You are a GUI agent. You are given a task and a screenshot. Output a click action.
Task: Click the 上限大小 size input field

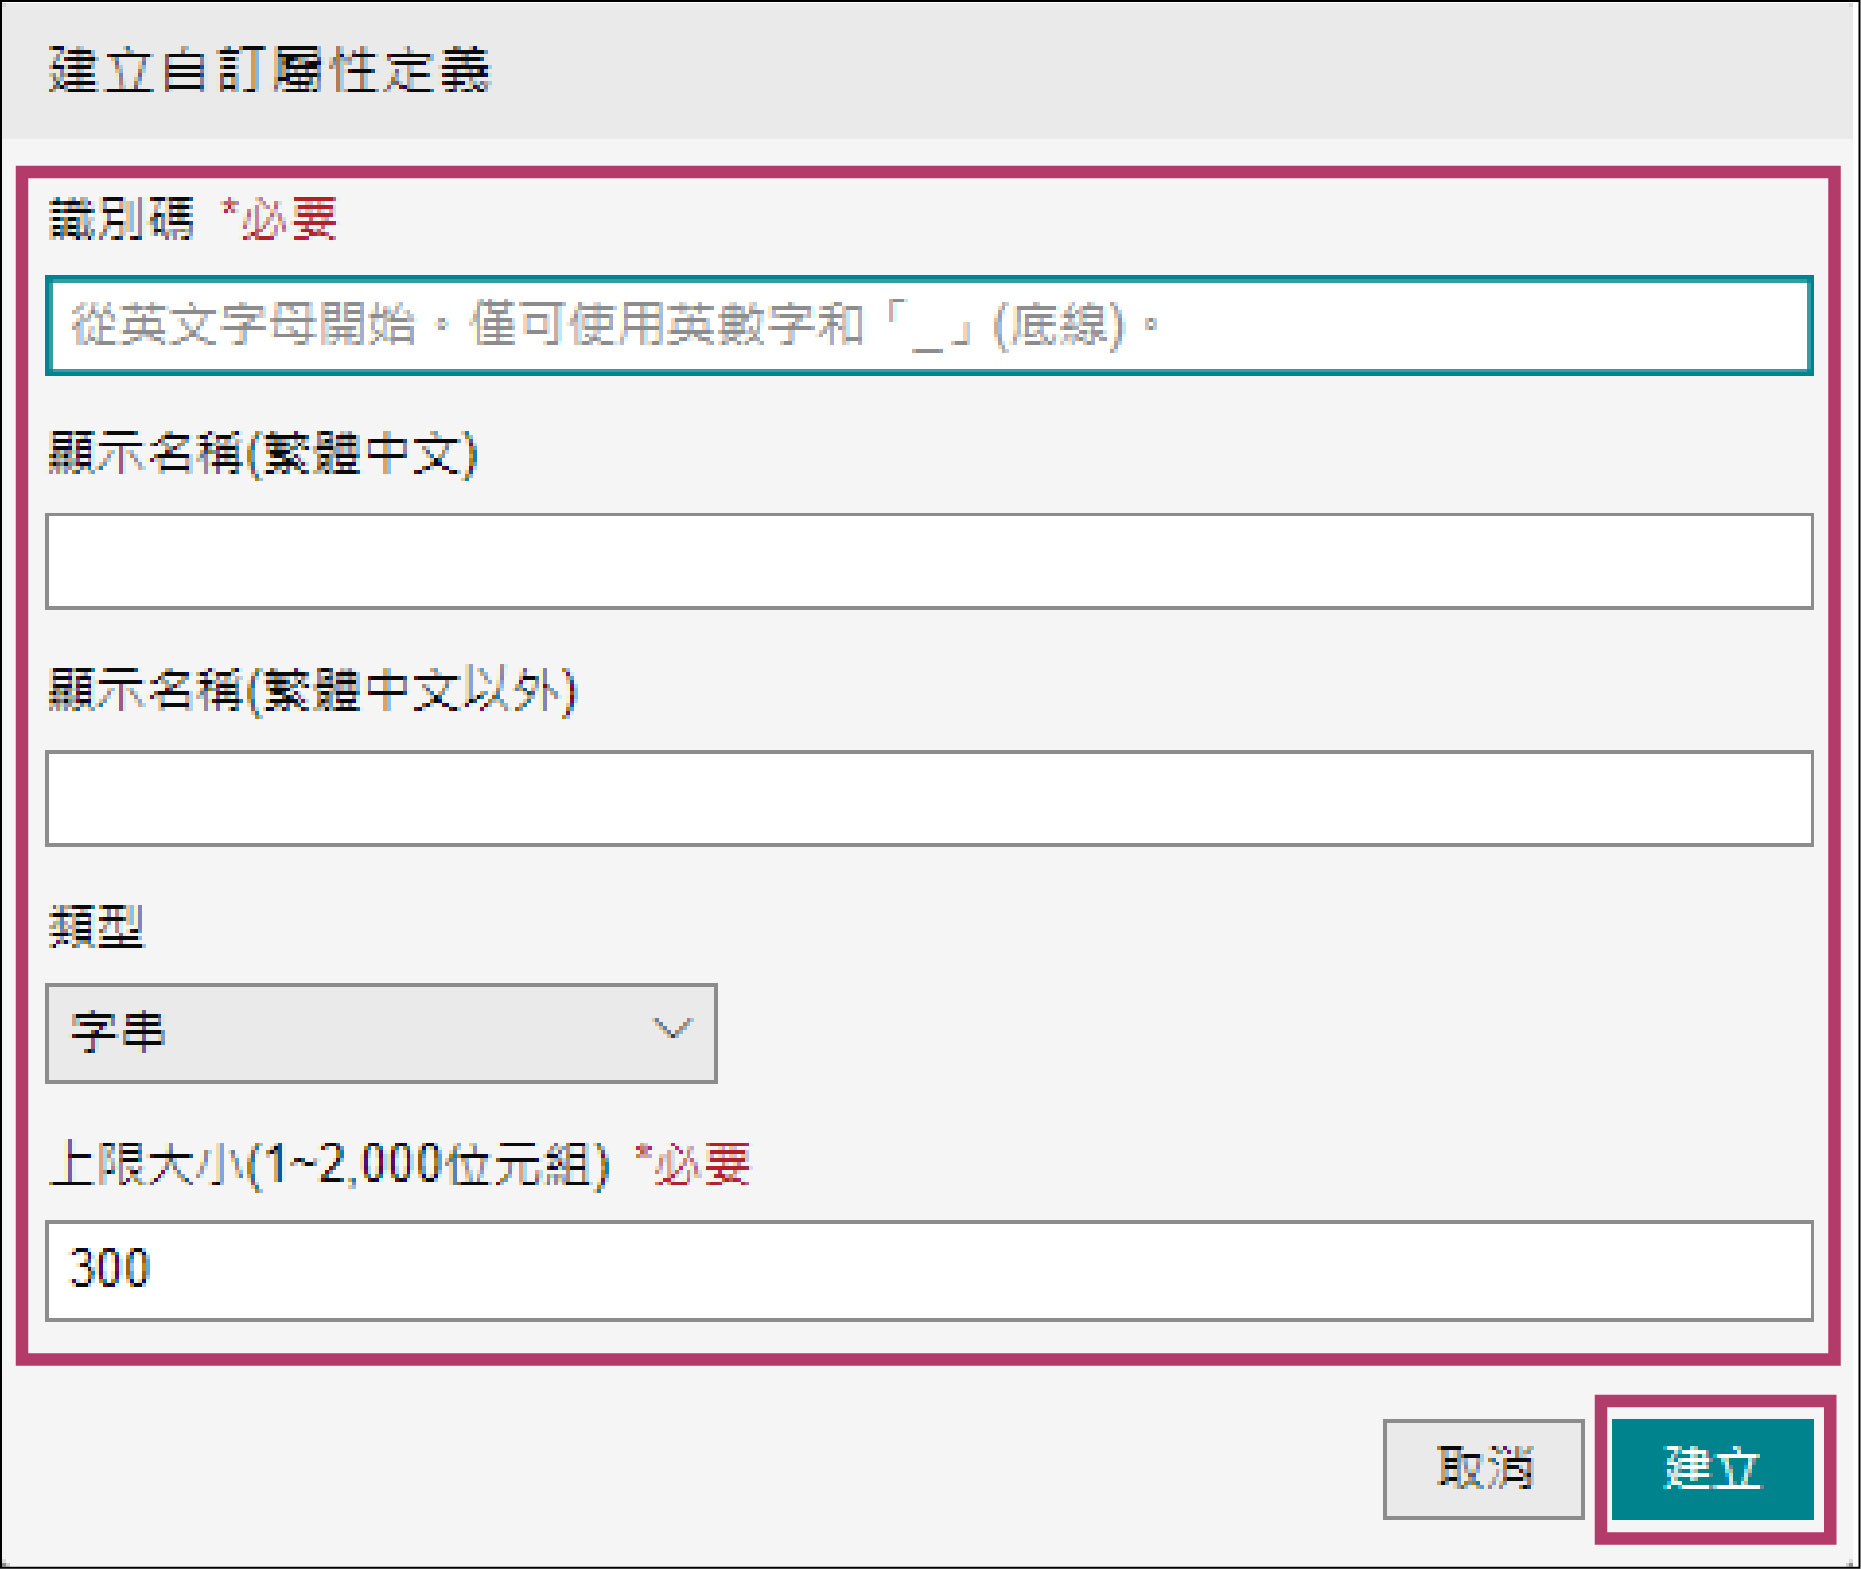click(928, 1270)
